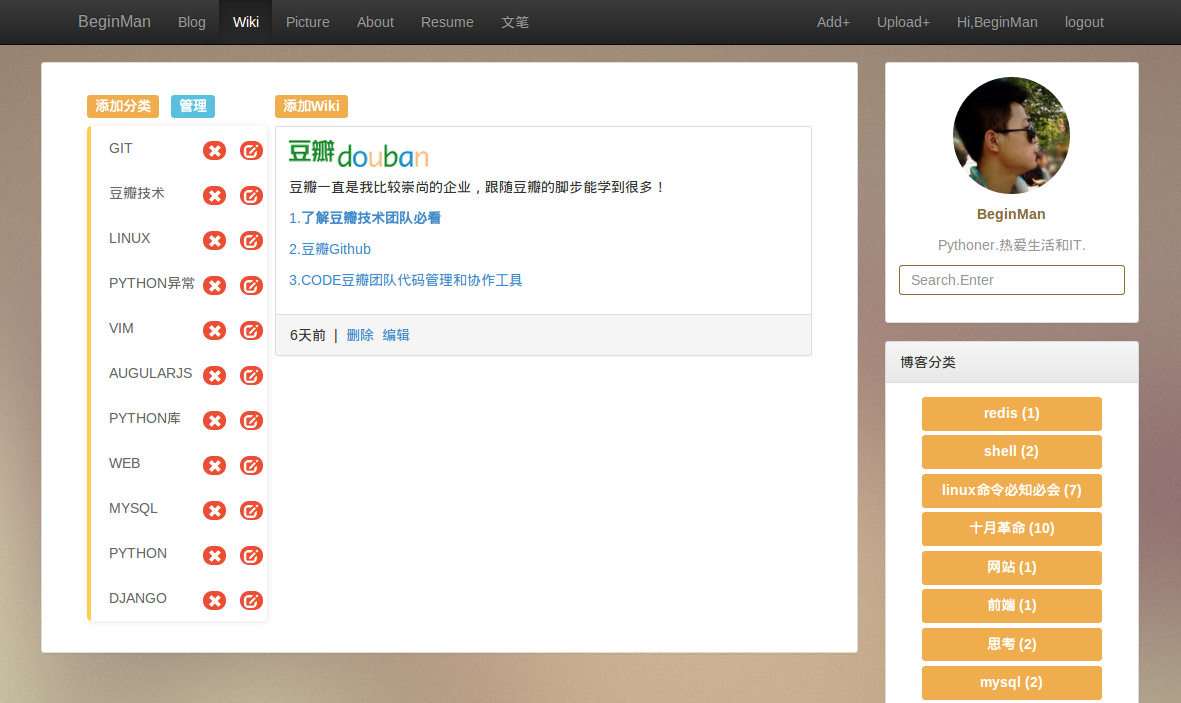Select the 网站 (1) category

point(1012,567)
